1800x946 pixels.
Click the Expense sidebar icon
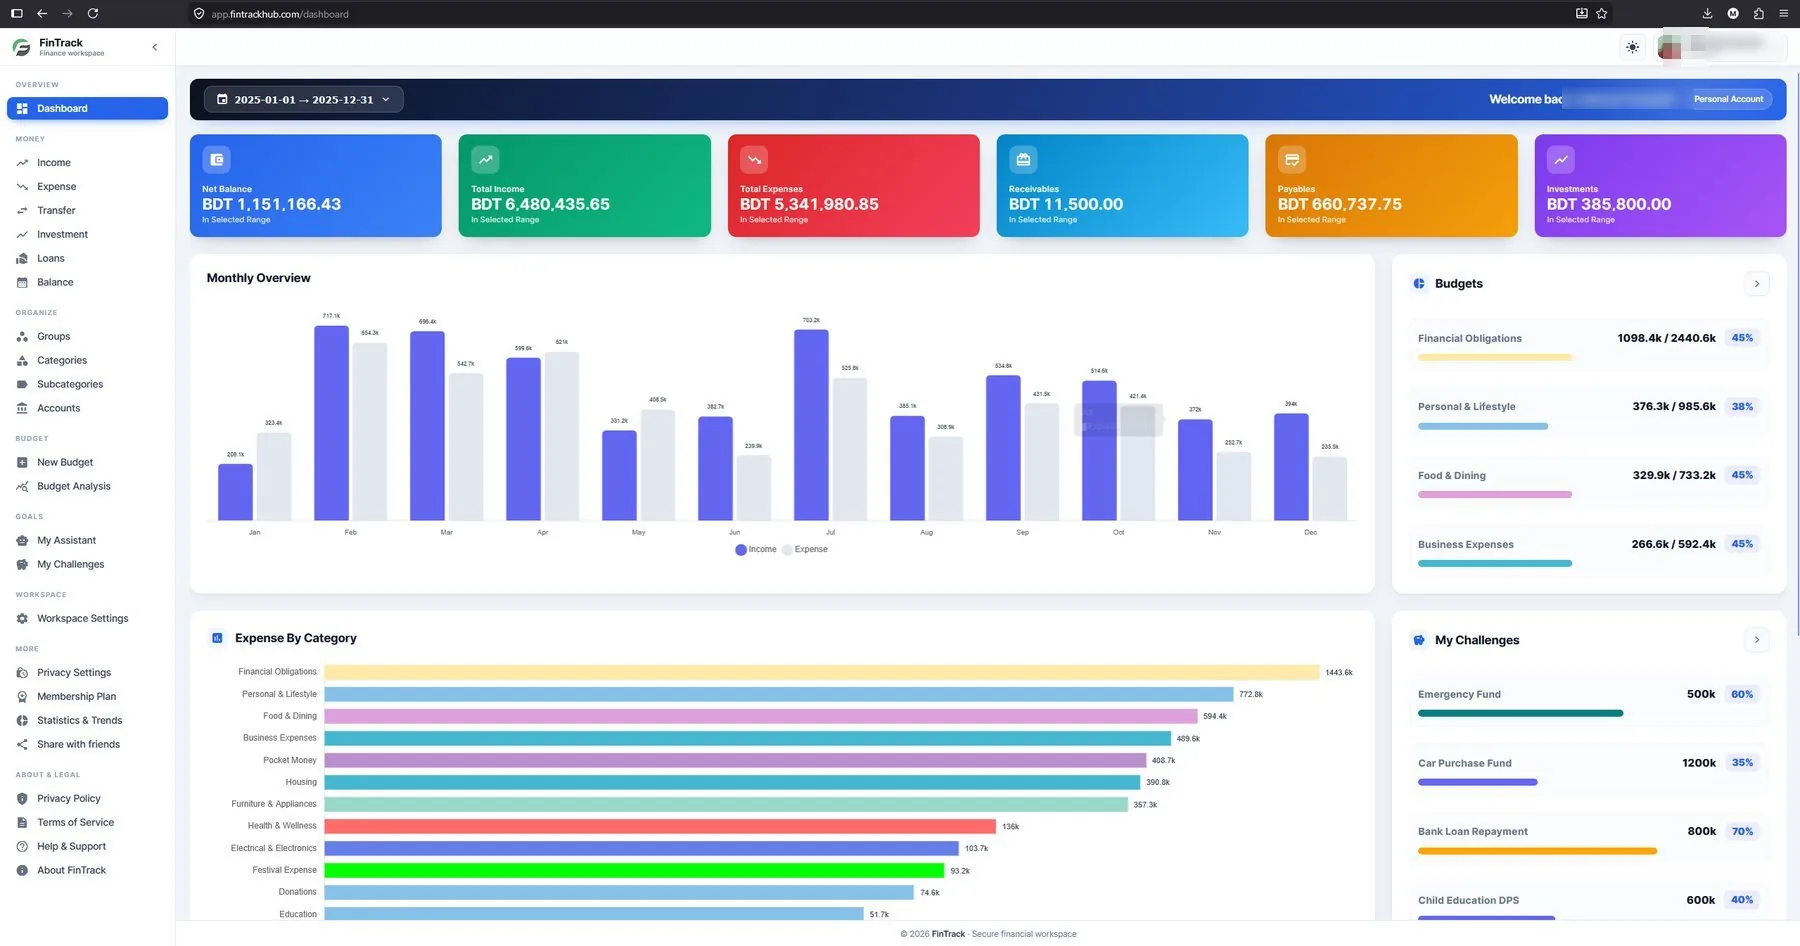[22, 186]
